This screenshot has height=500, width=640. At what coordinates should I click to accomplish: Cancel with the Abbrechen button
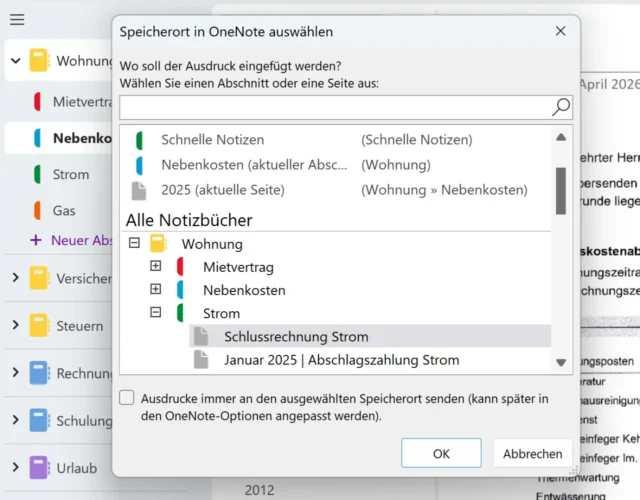tap(532, 453)
